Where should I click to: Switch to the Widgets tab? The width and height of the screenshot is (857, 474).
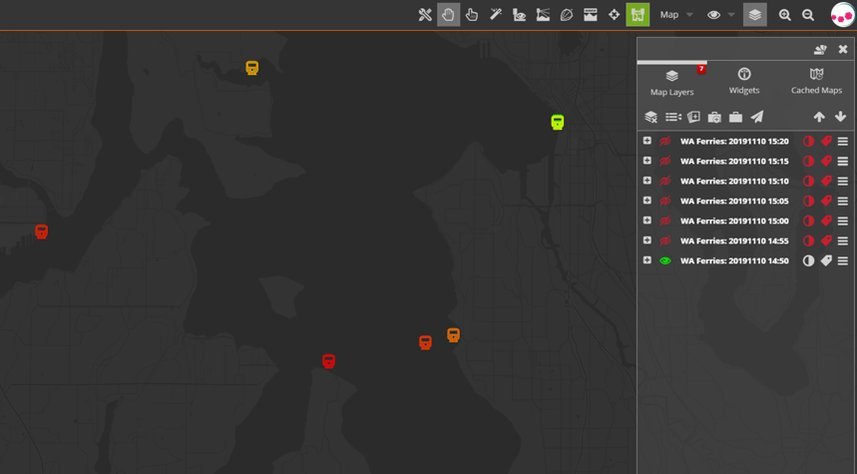[x=744, y=81]
